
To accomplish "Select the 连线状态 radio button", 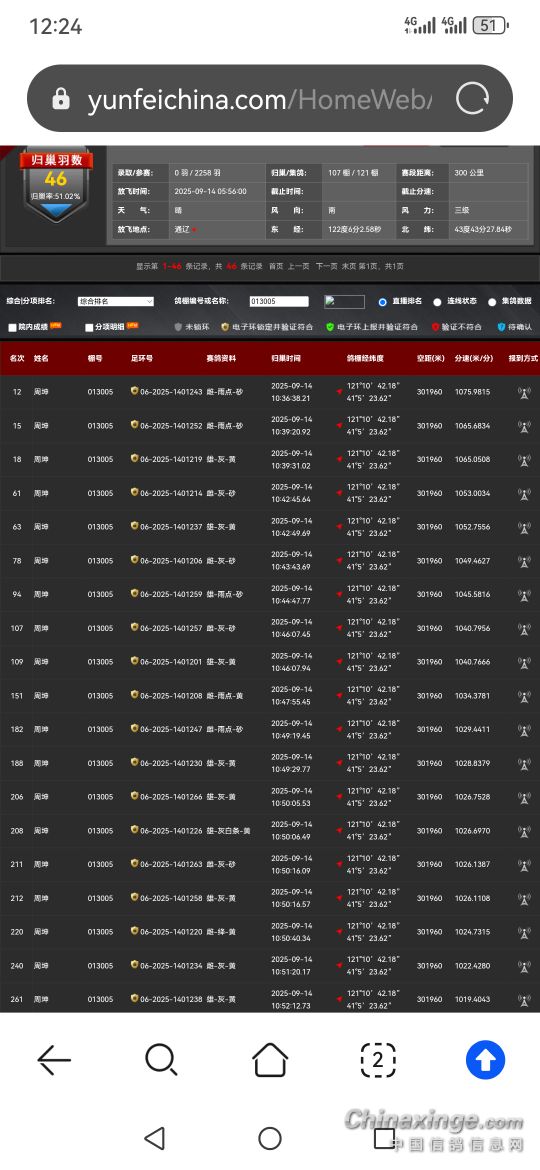I will [438, 302].
